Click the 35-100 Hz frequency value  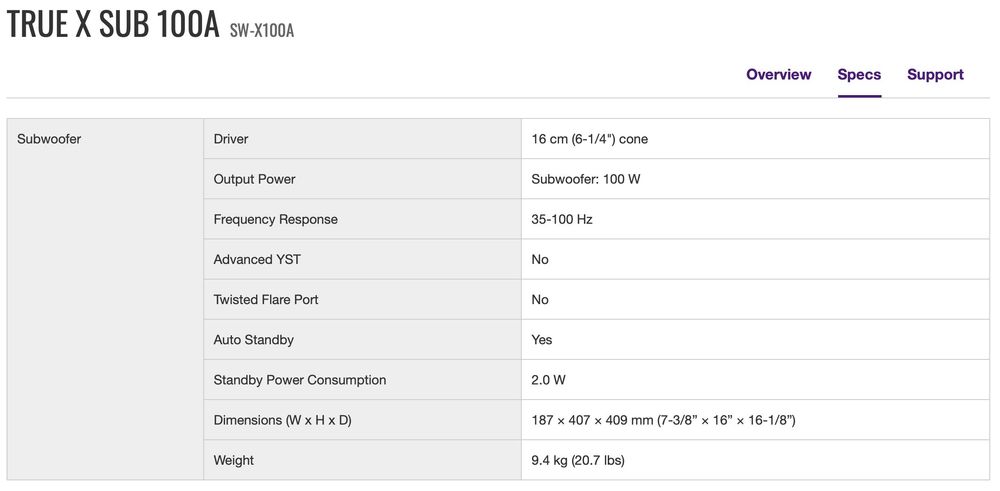[562, 219]
